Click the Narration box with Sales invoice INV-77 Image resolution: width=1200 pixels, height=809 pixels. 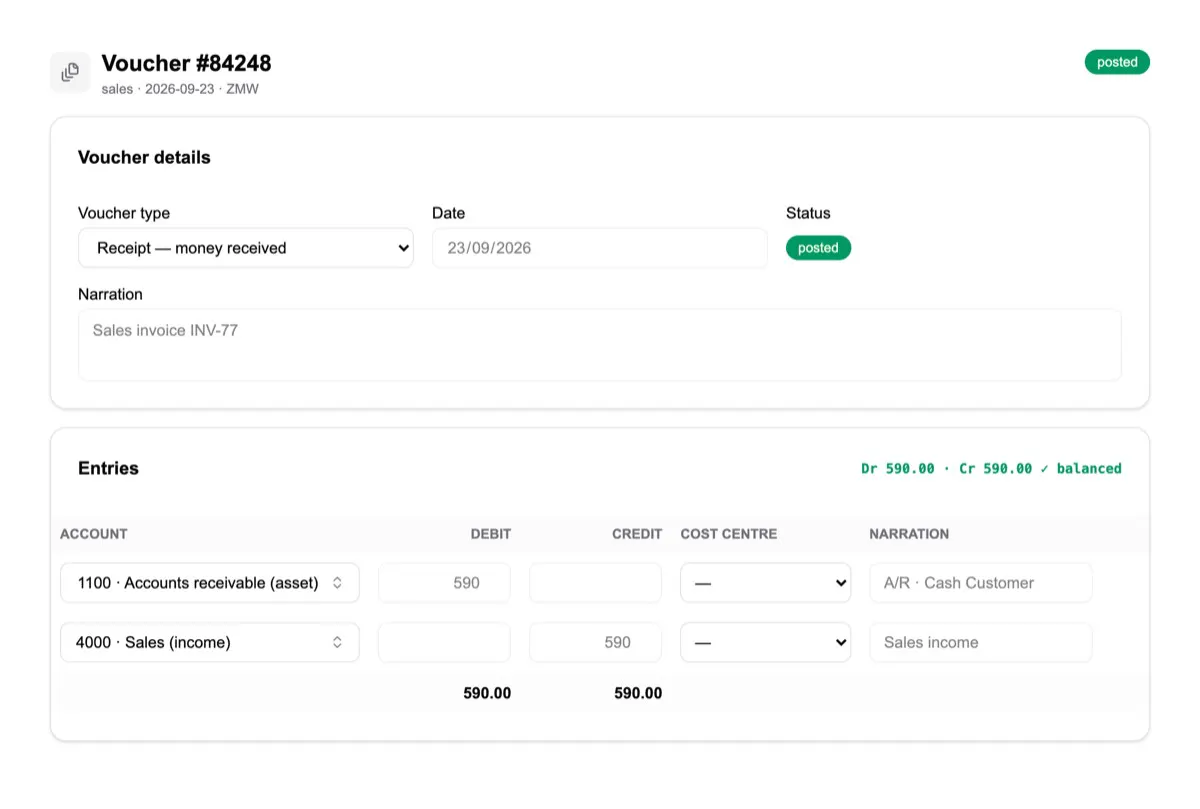[x=600, y=344]
